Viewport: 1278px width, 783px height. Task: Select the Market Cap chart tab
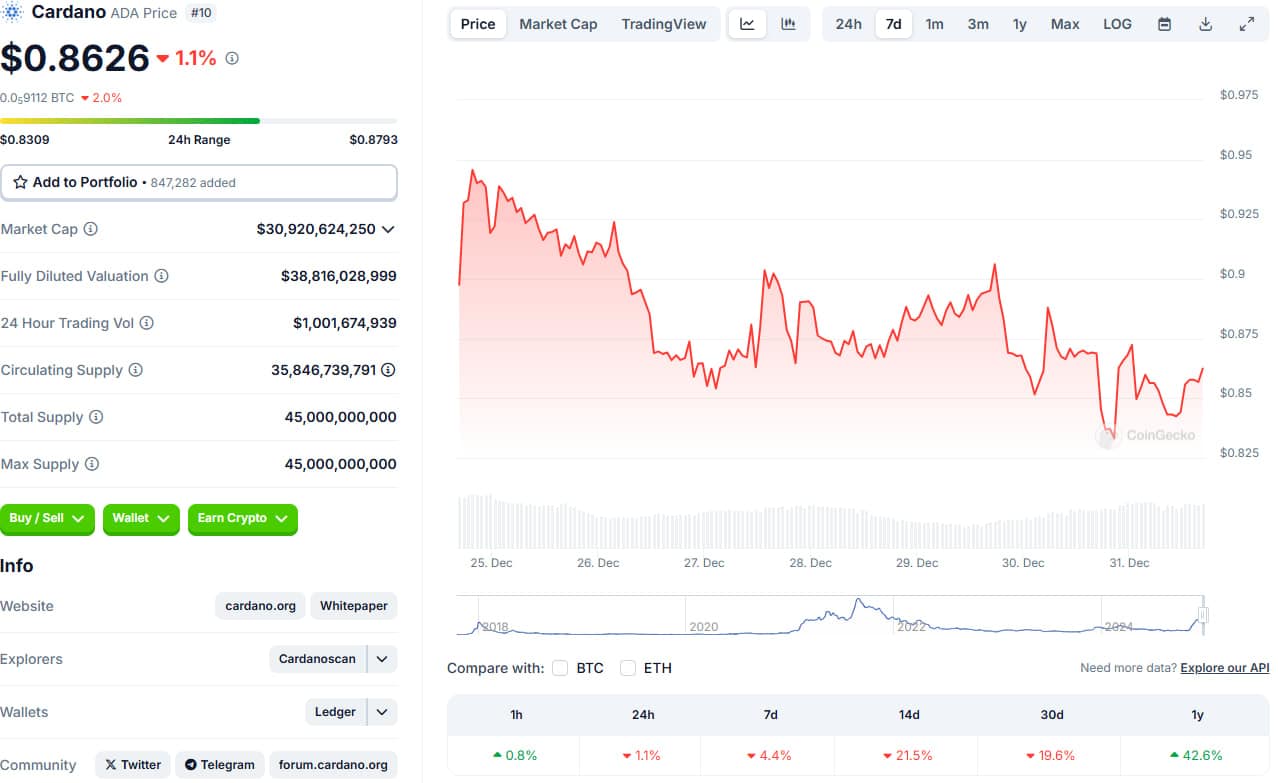coord(558,24)
